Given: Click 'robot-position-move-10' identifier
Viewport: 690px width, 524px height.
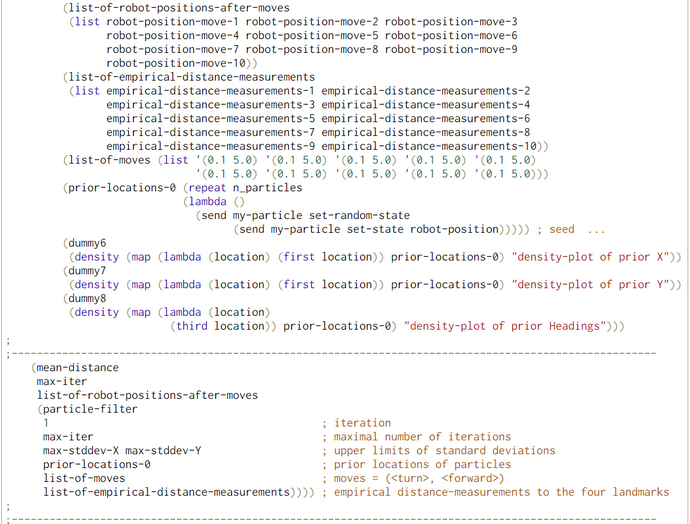Looking at the screenshot, I should 176,63.
